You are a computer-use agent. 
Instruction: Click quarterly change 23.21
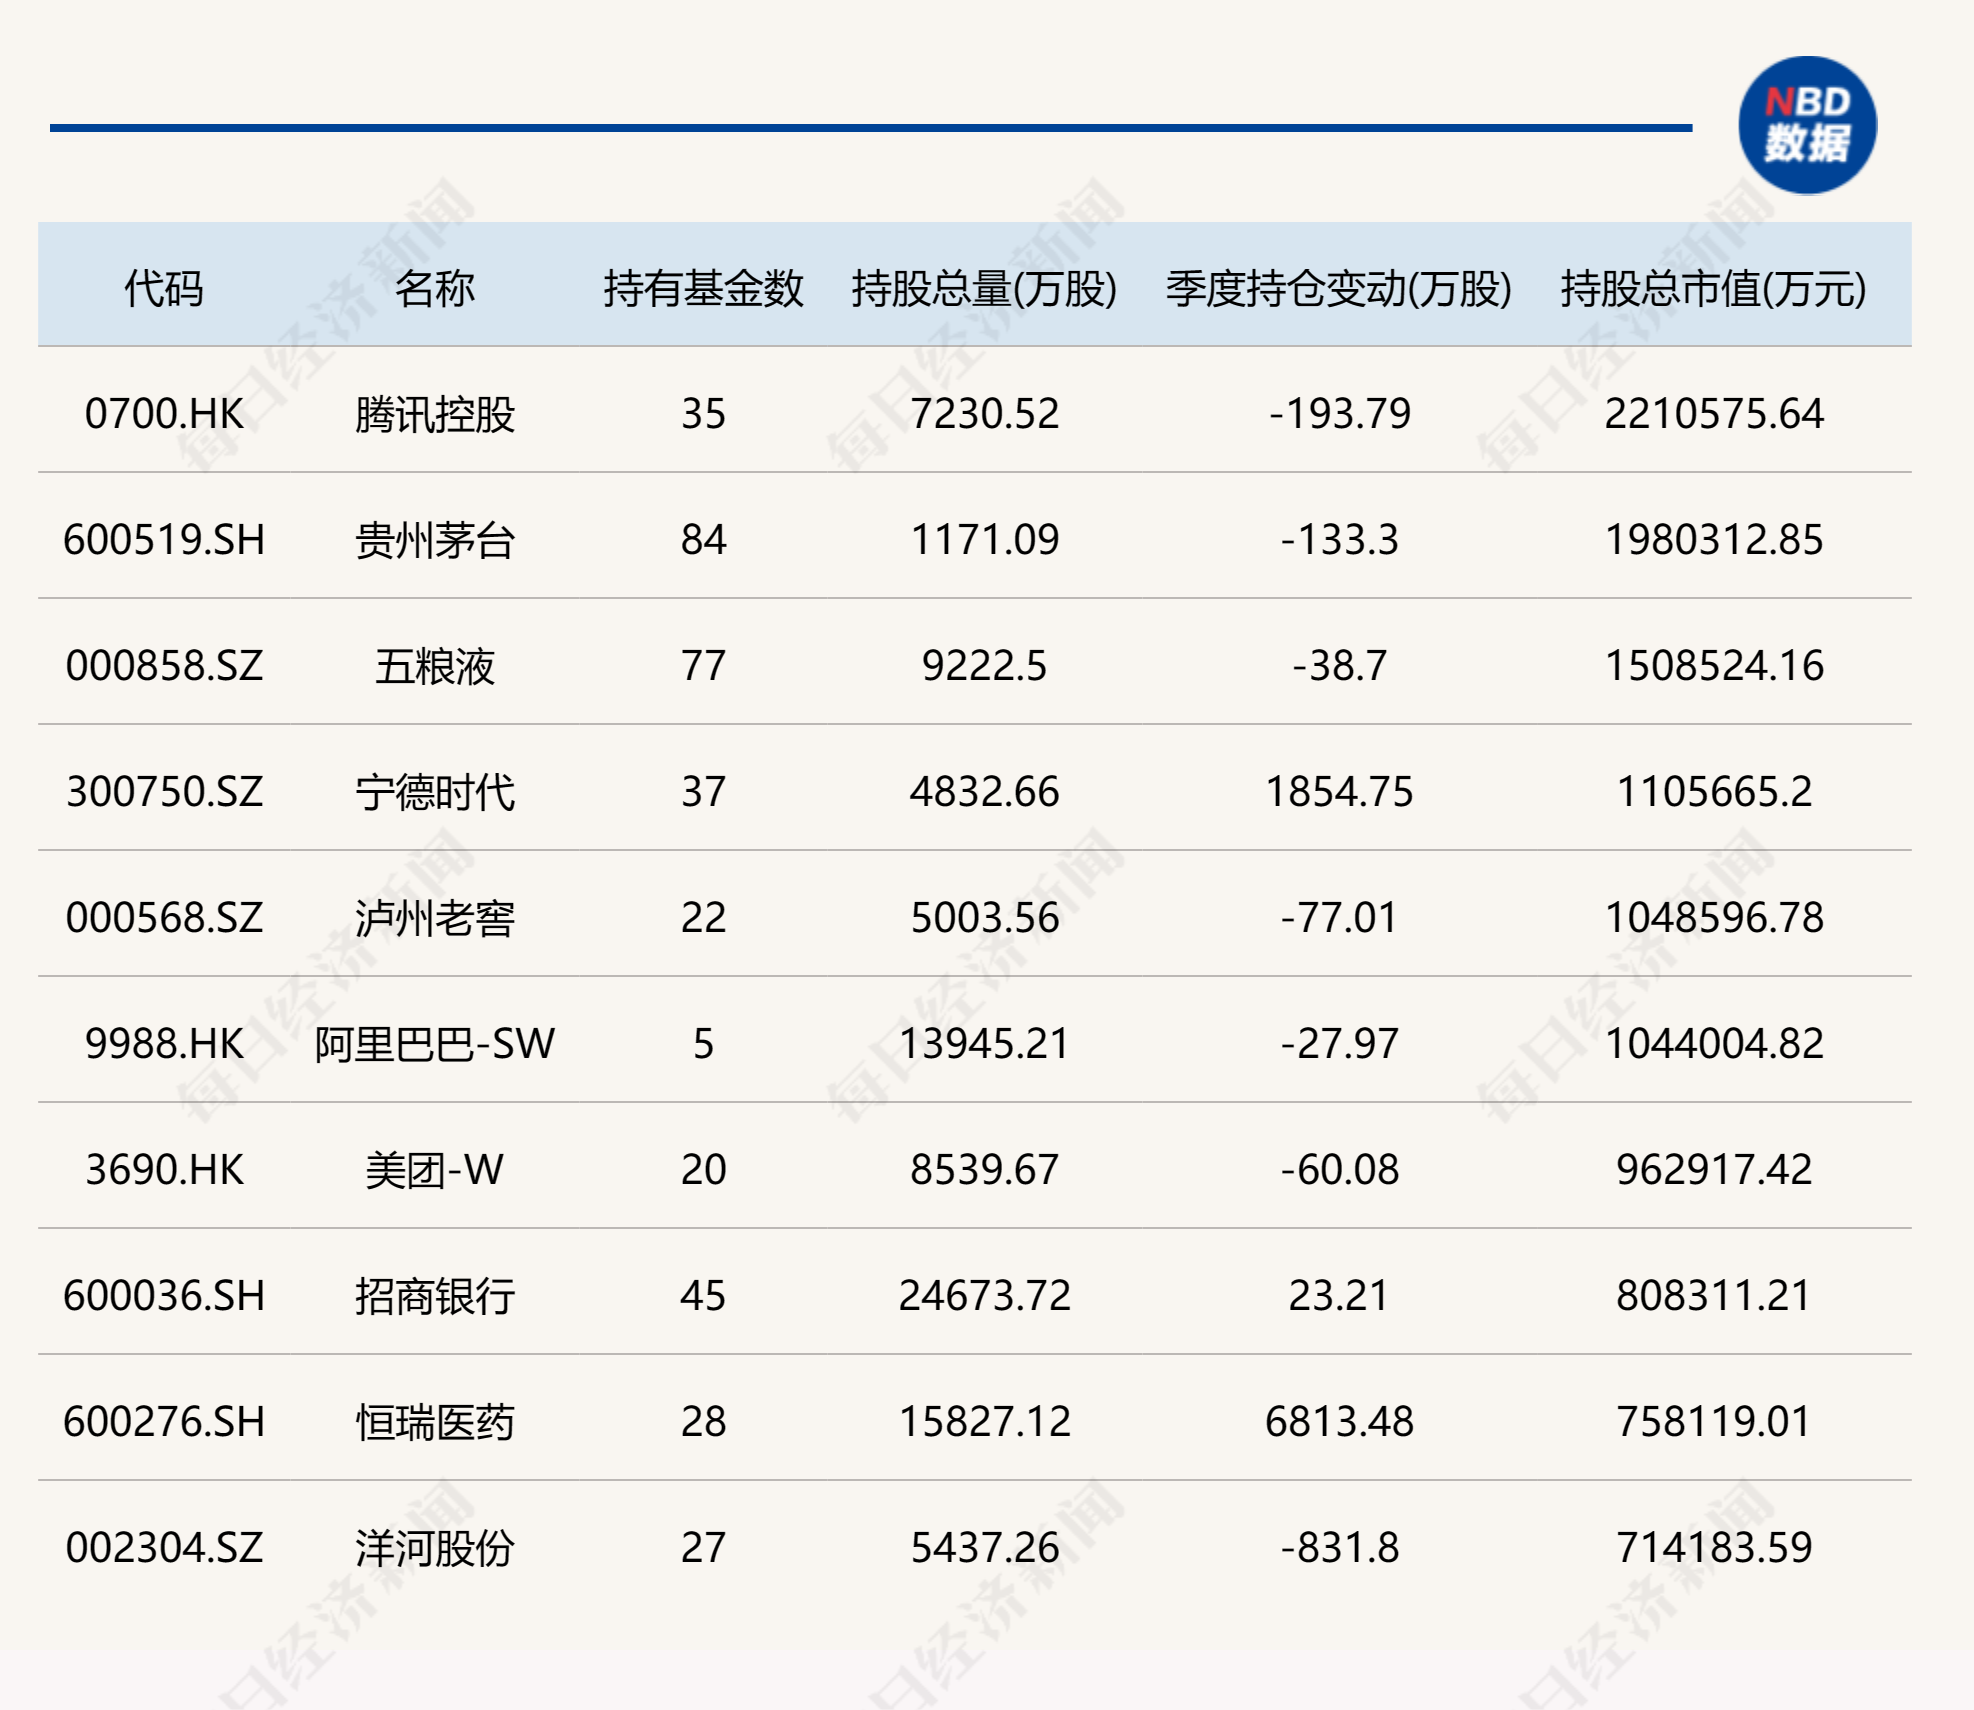pos(1339,1296)
